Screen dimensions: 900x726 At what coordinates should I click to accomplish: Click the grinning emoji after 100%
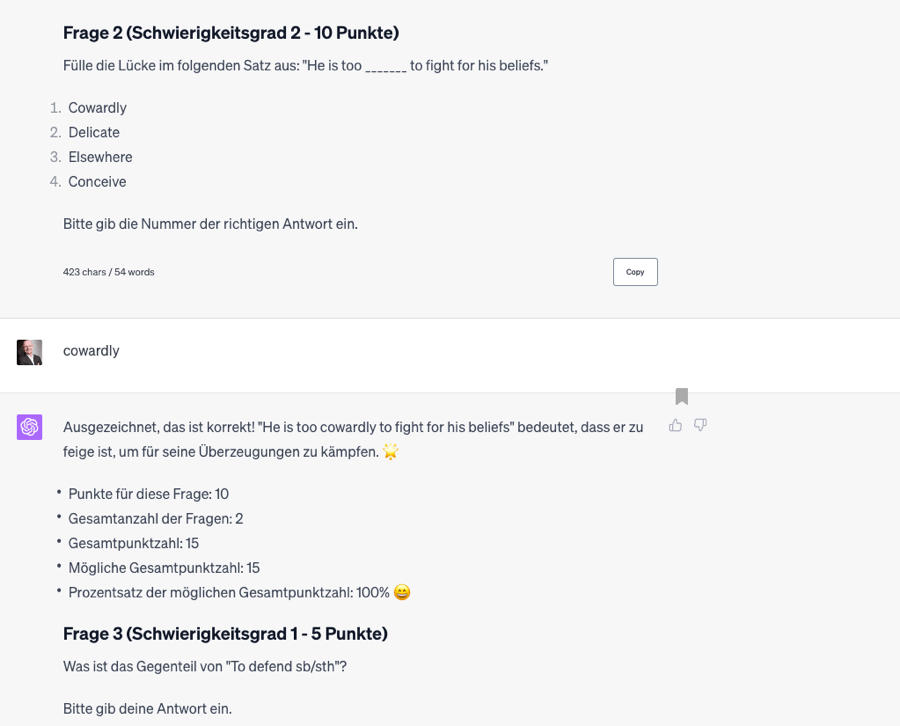click(402, 593)
